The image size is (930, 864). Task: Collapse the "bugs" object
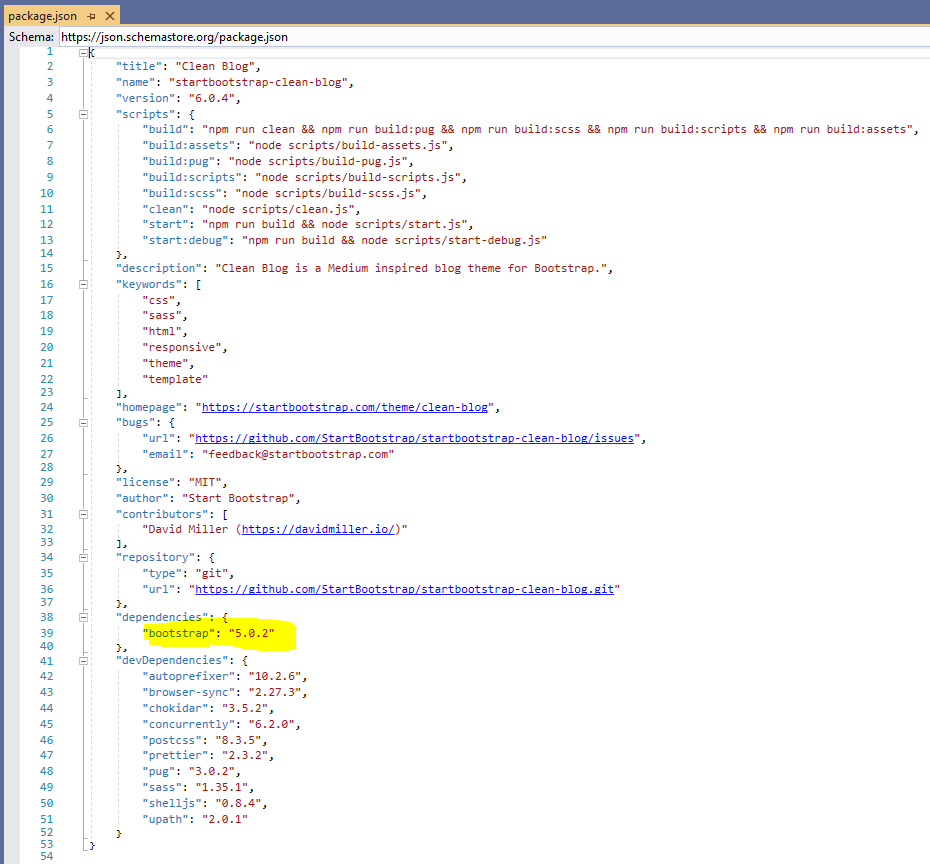click(x=84, y=423)
